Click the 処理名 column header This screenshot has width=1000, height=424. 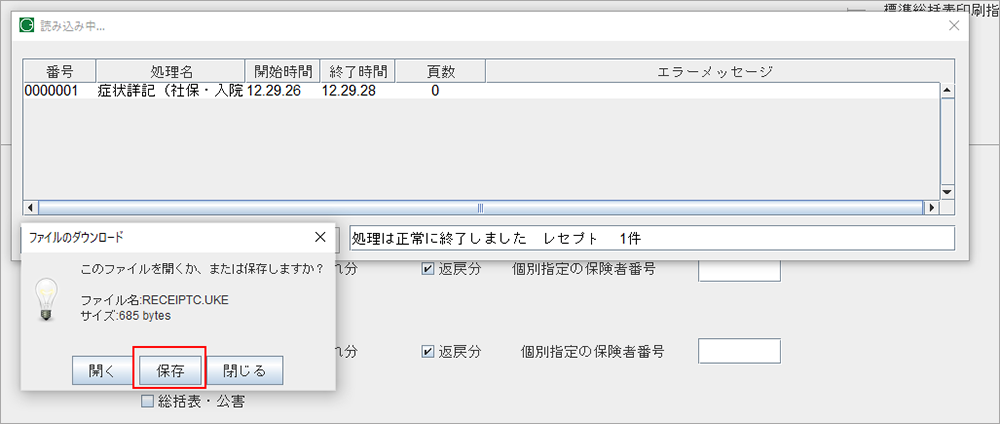[x=171, y=71]
